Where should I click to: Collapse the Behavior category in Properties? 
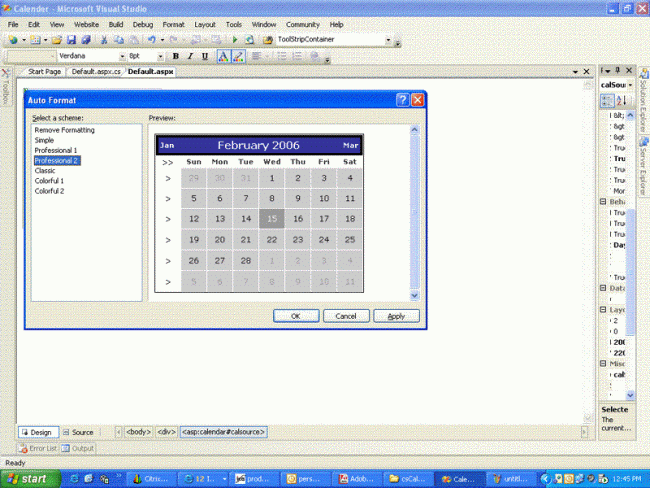[604, 202]
